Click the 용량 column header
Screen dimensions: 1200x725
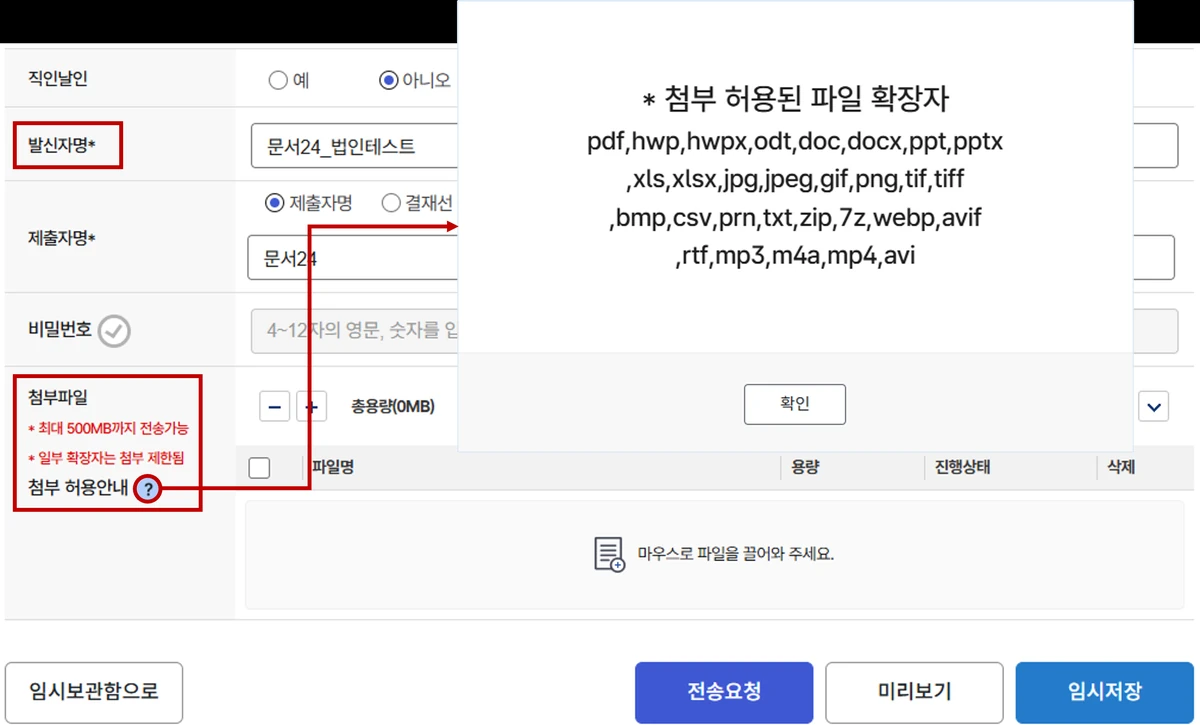click(805, 467)
